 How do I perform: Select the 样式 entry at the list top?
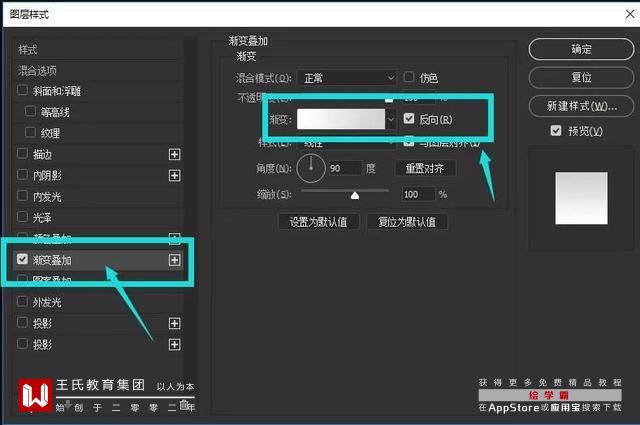[28, 50]
